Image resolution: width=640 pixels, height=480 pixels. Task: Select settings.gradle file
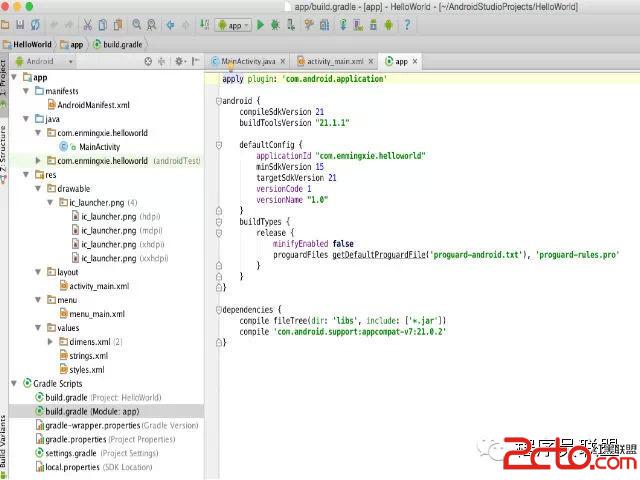click(97, 453)
